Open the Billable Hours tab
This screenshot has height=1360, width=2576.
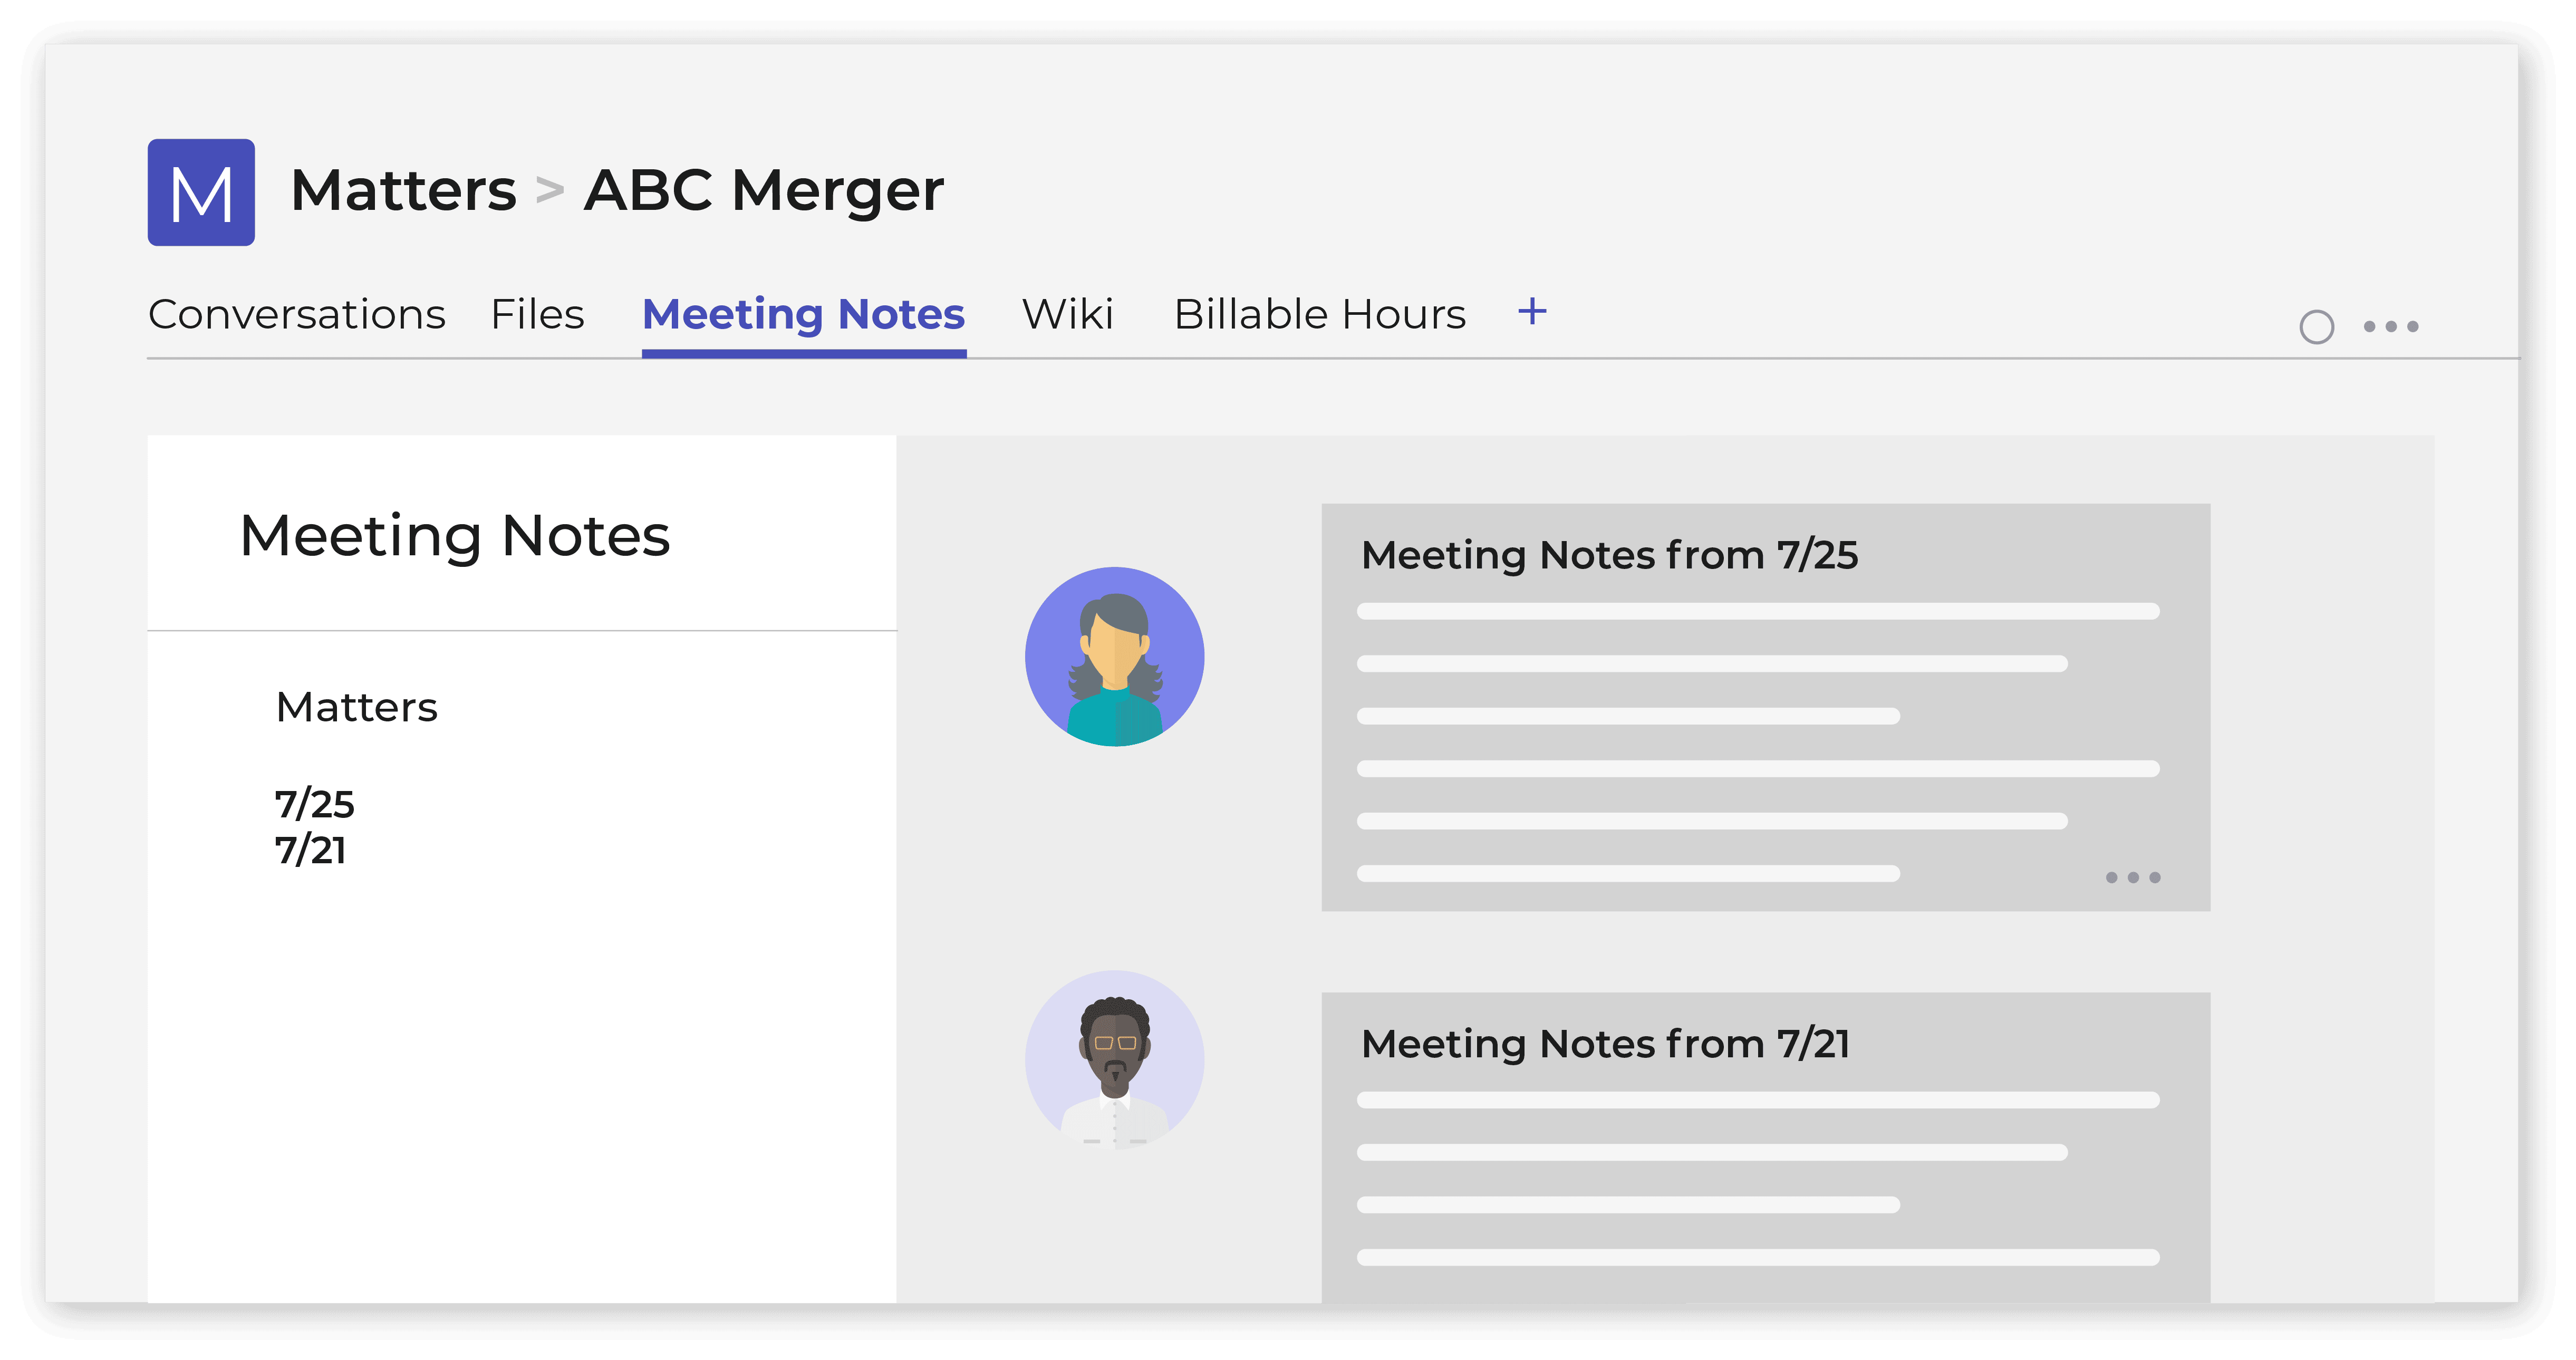tap(1320, 314)
